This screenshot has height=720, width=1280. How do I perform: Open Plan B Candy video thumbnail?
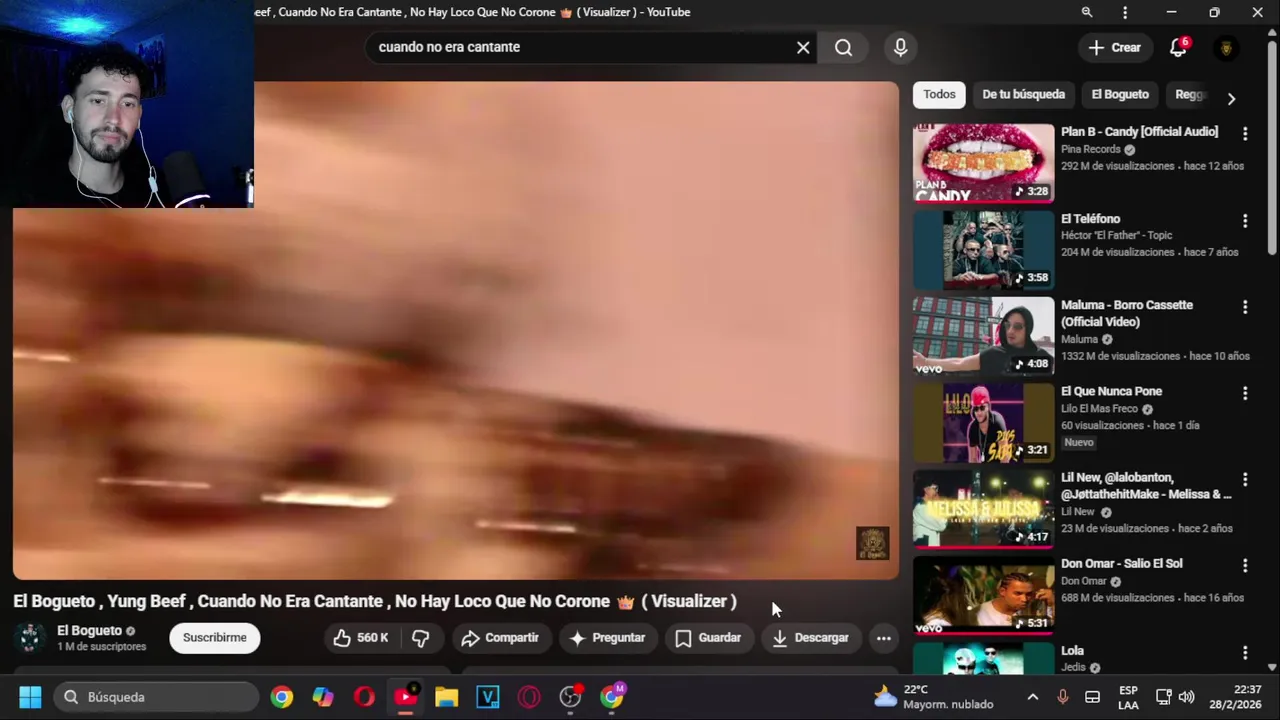coord(983,162)
